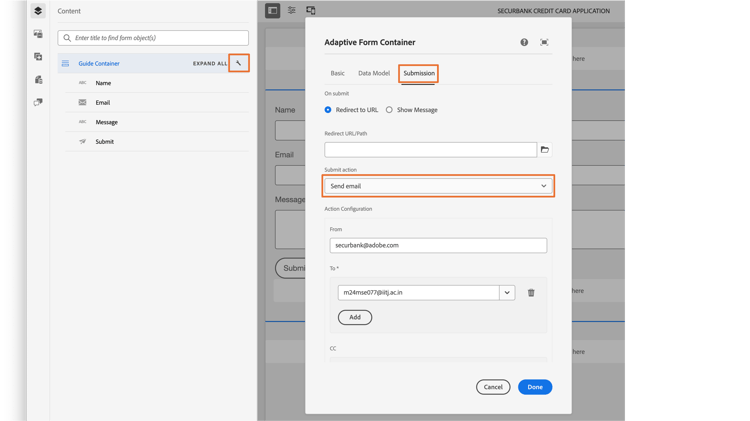This screenshot has width=750, height=421.
Task: Click the wrench configure icon
Action: pos(238,63)
